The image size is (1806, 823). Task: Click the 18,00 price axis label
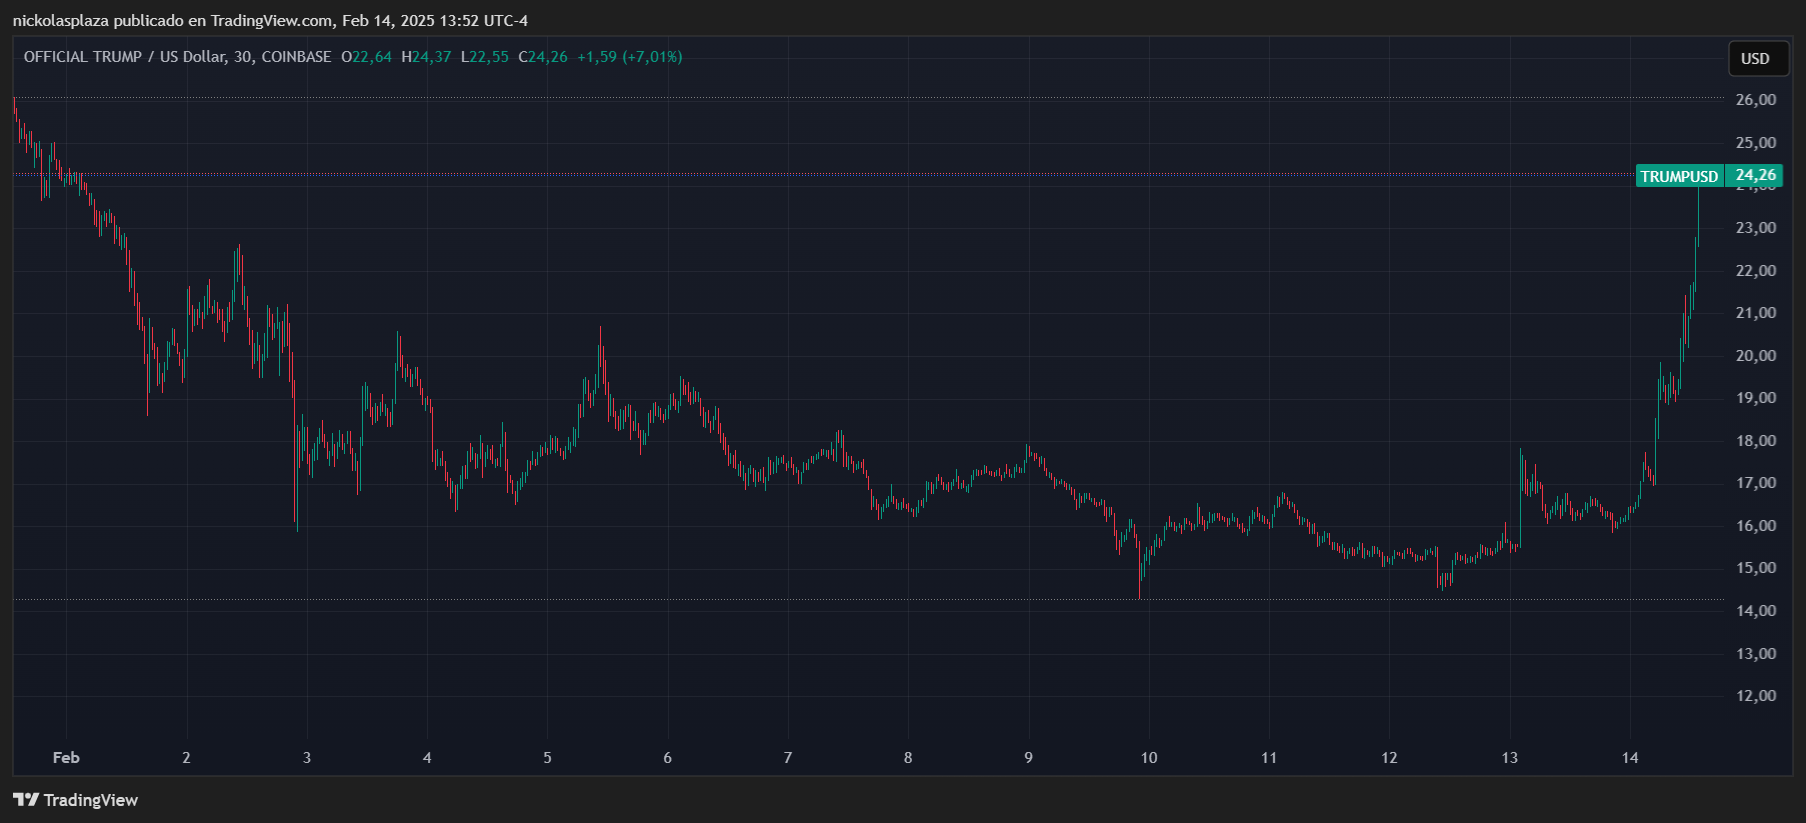point(1756,441)
